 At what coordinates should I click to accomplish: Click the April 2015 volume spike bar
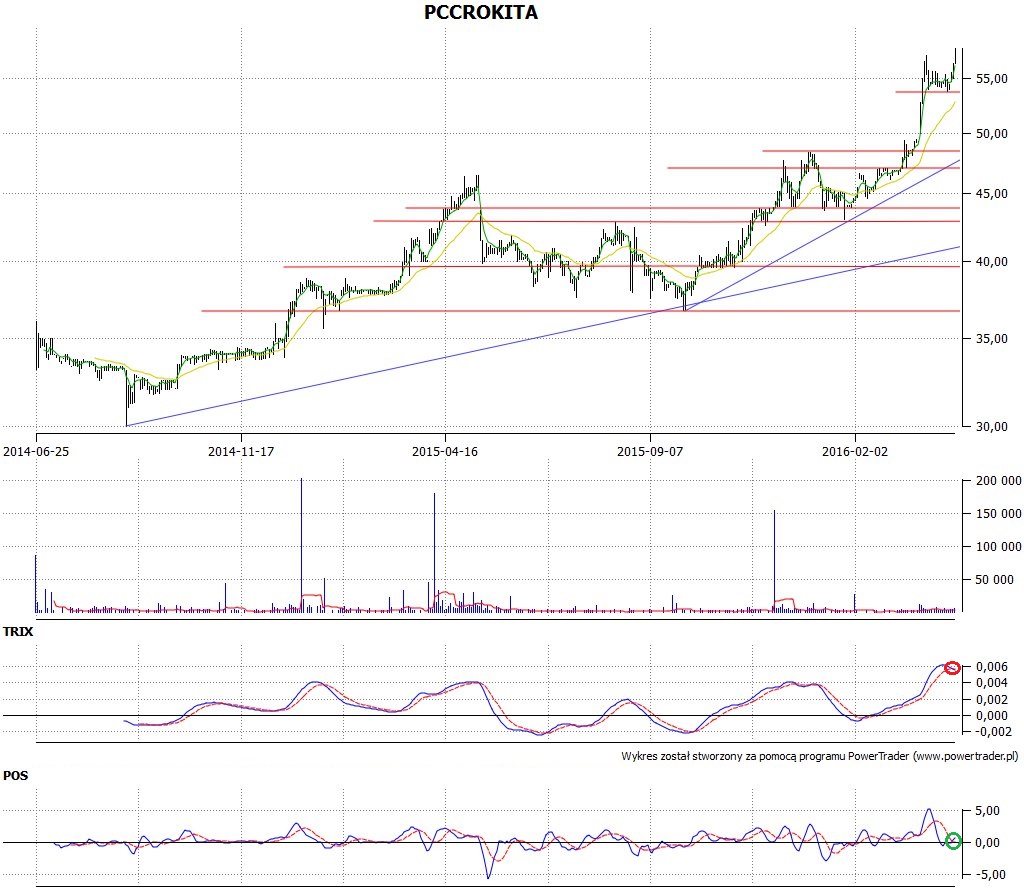(434, 553)
